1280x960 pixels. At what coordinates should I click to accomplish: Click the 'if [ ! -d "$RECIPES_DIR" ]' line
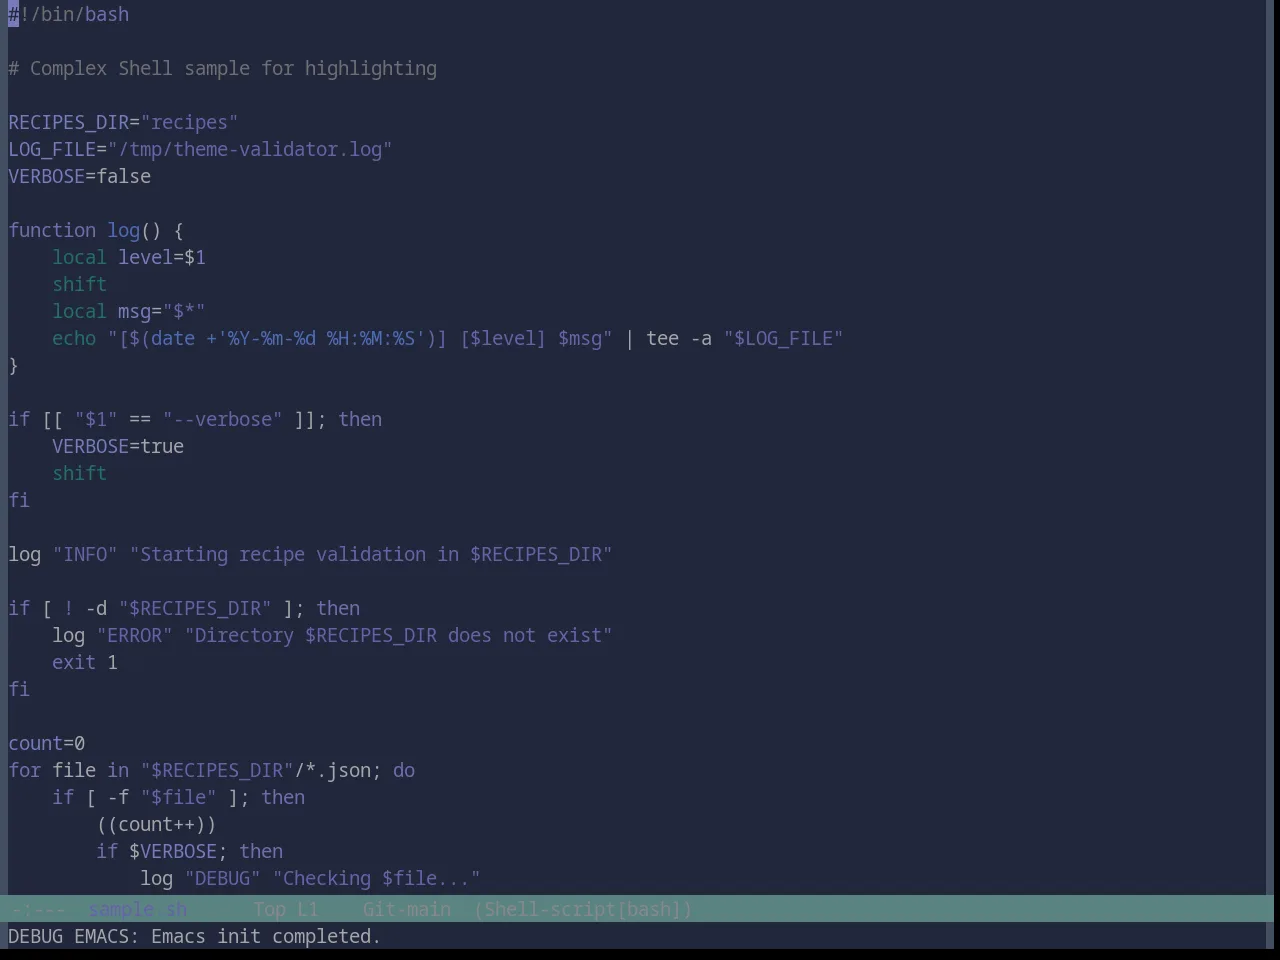184,609
